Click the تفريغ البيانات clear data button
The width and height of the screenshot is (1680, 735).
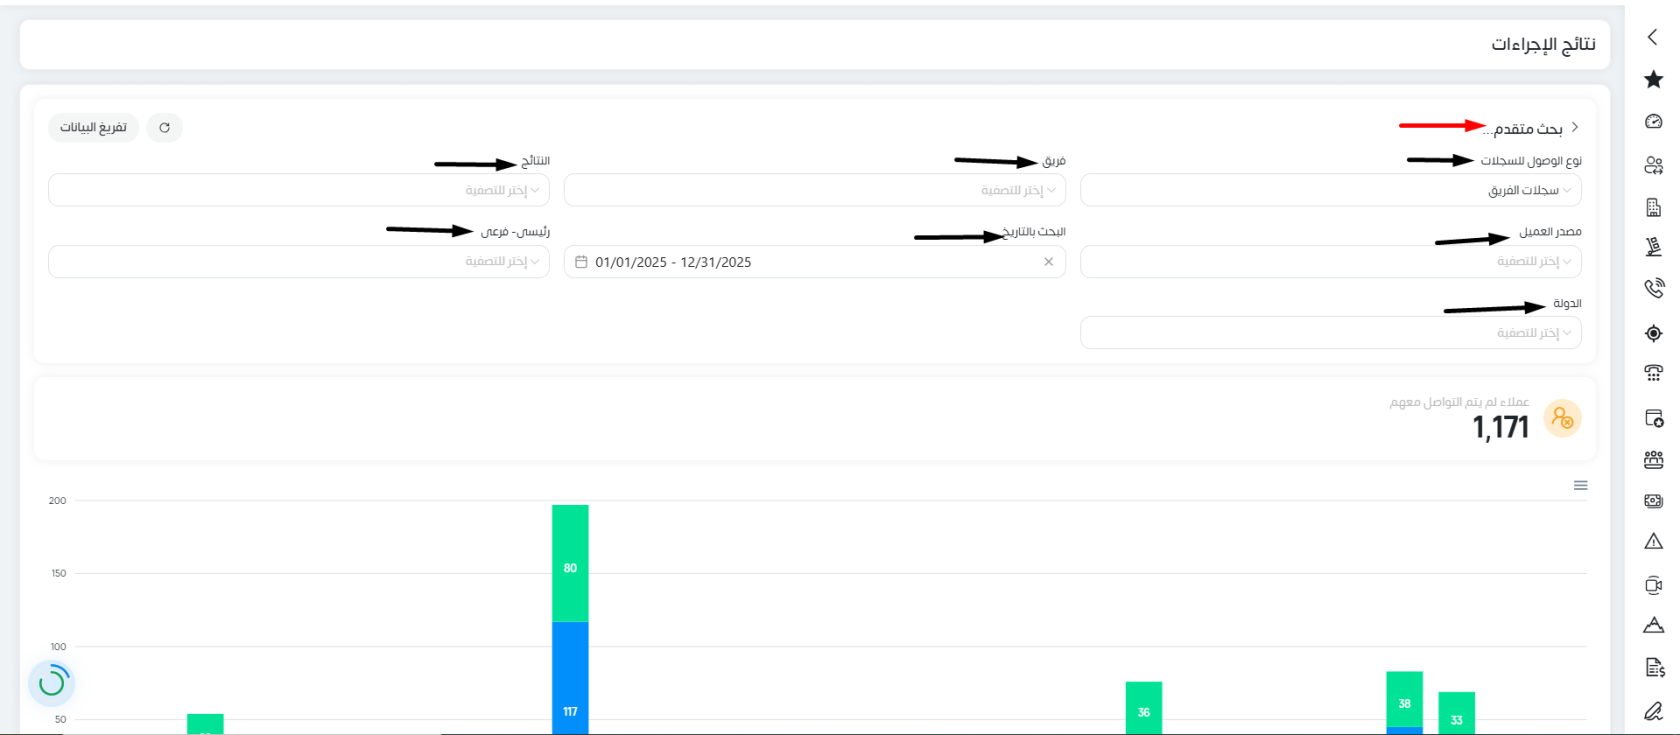pos(93,127)
